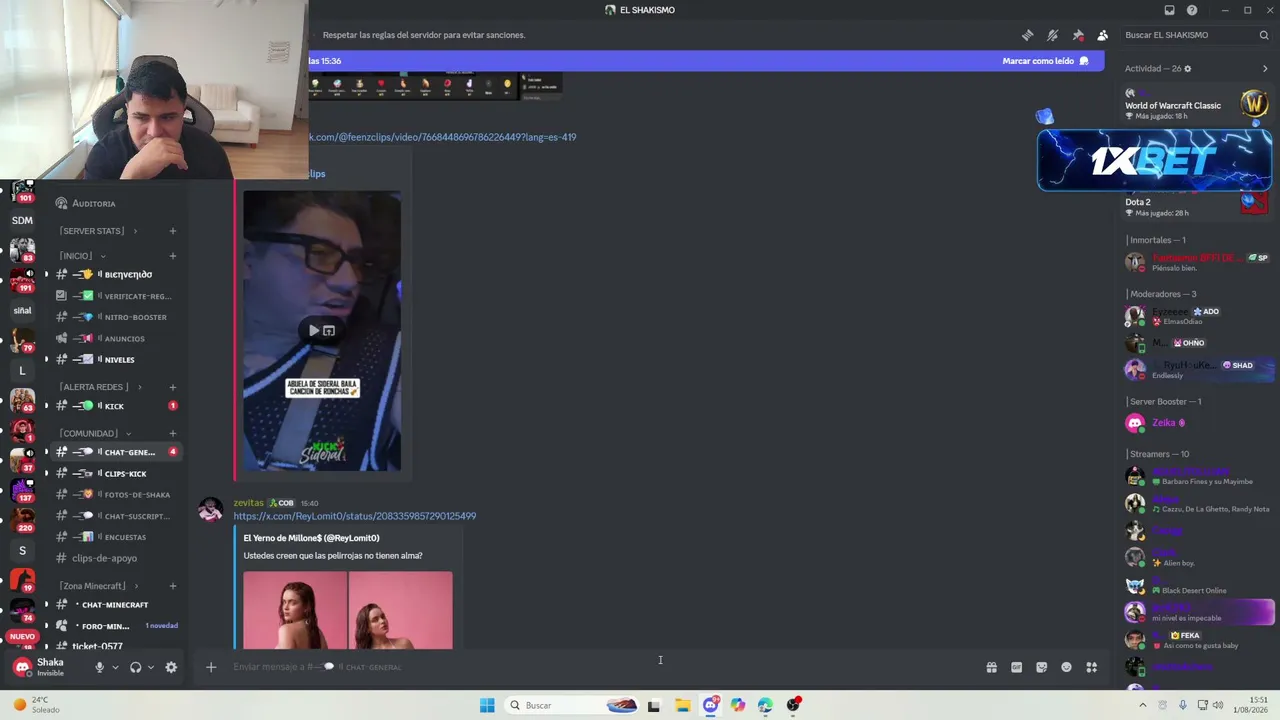Open pinned messages icon
The width and height of the screenshot is (1280, 720).
(x=1078, y=35)
